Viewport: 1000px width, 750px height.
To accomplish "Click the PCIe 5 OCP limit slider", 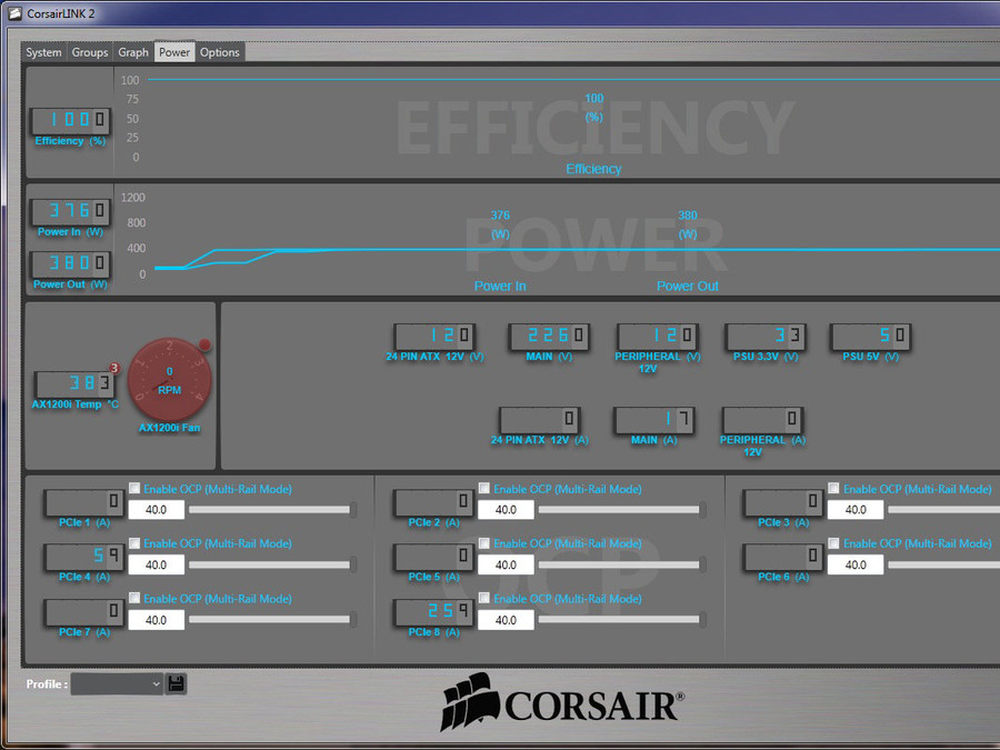I will [x=622, y=564].
